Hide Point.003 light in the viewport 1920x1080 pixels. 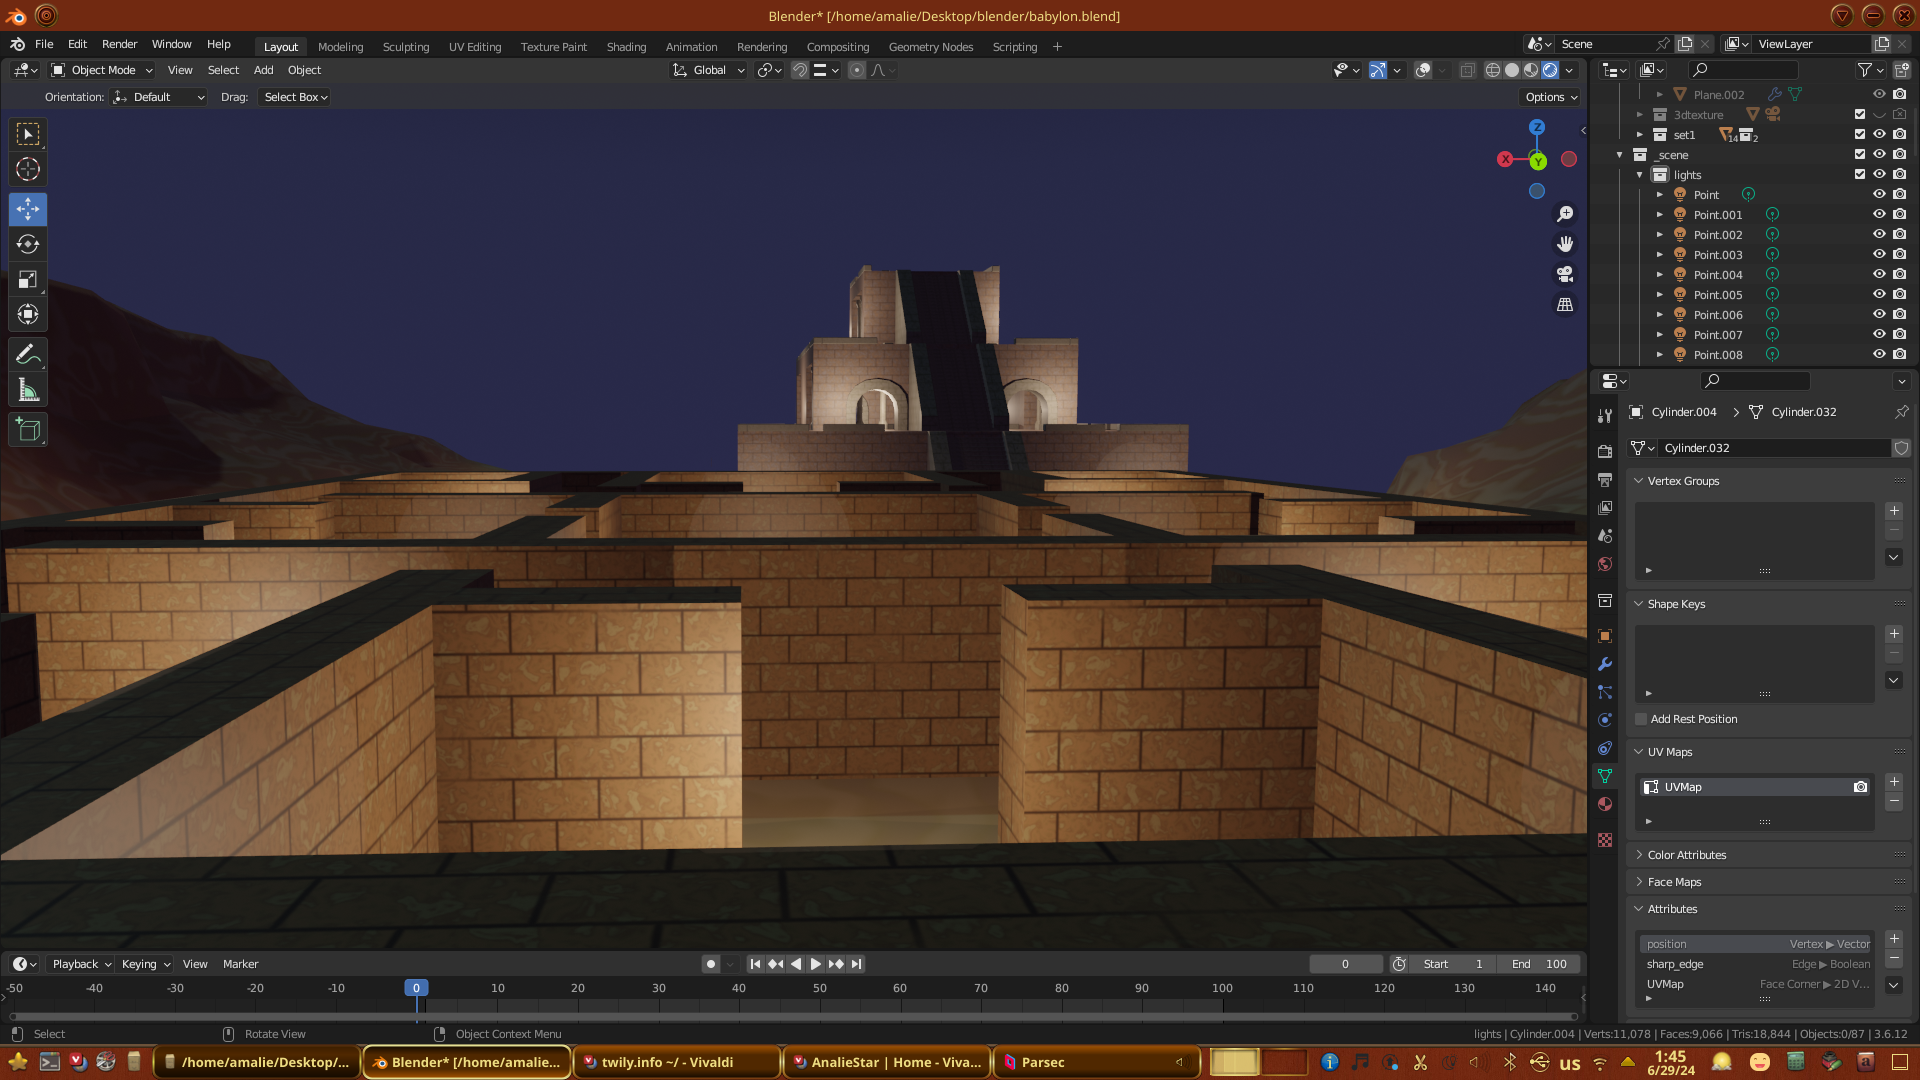[x=1879, y=255]
